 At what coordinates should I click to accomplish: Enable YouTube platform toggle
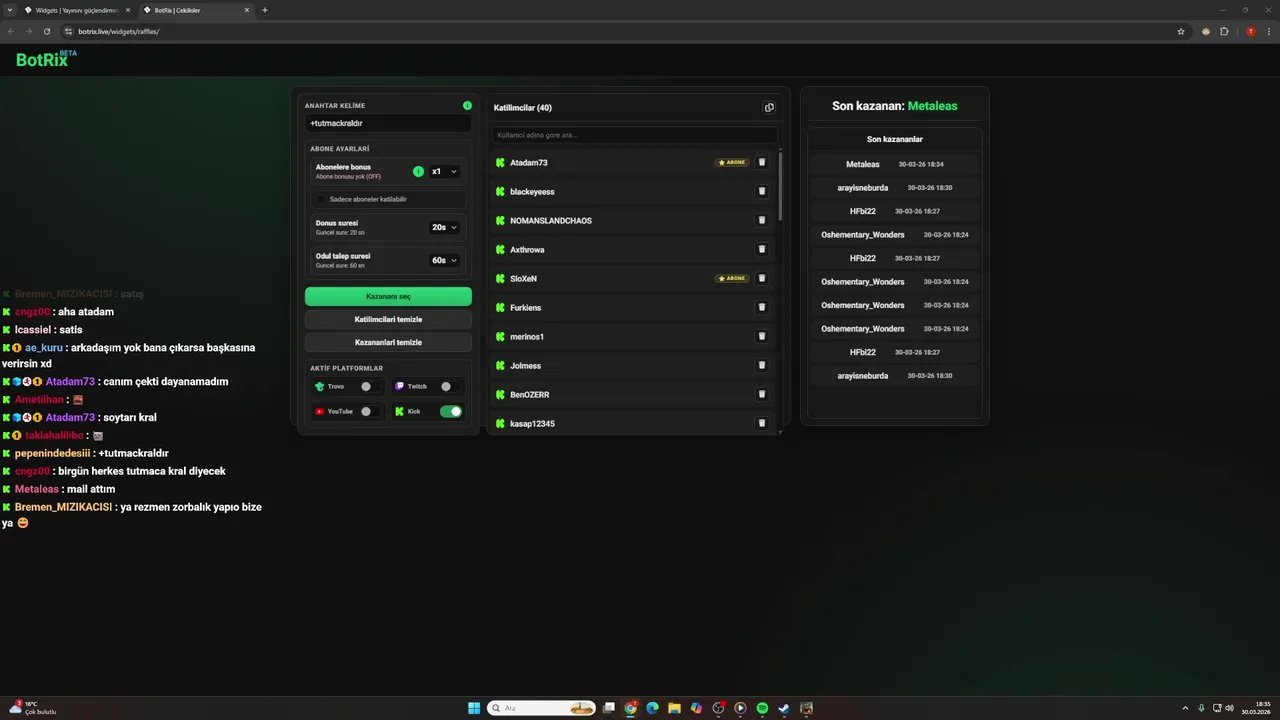(369, 411)
